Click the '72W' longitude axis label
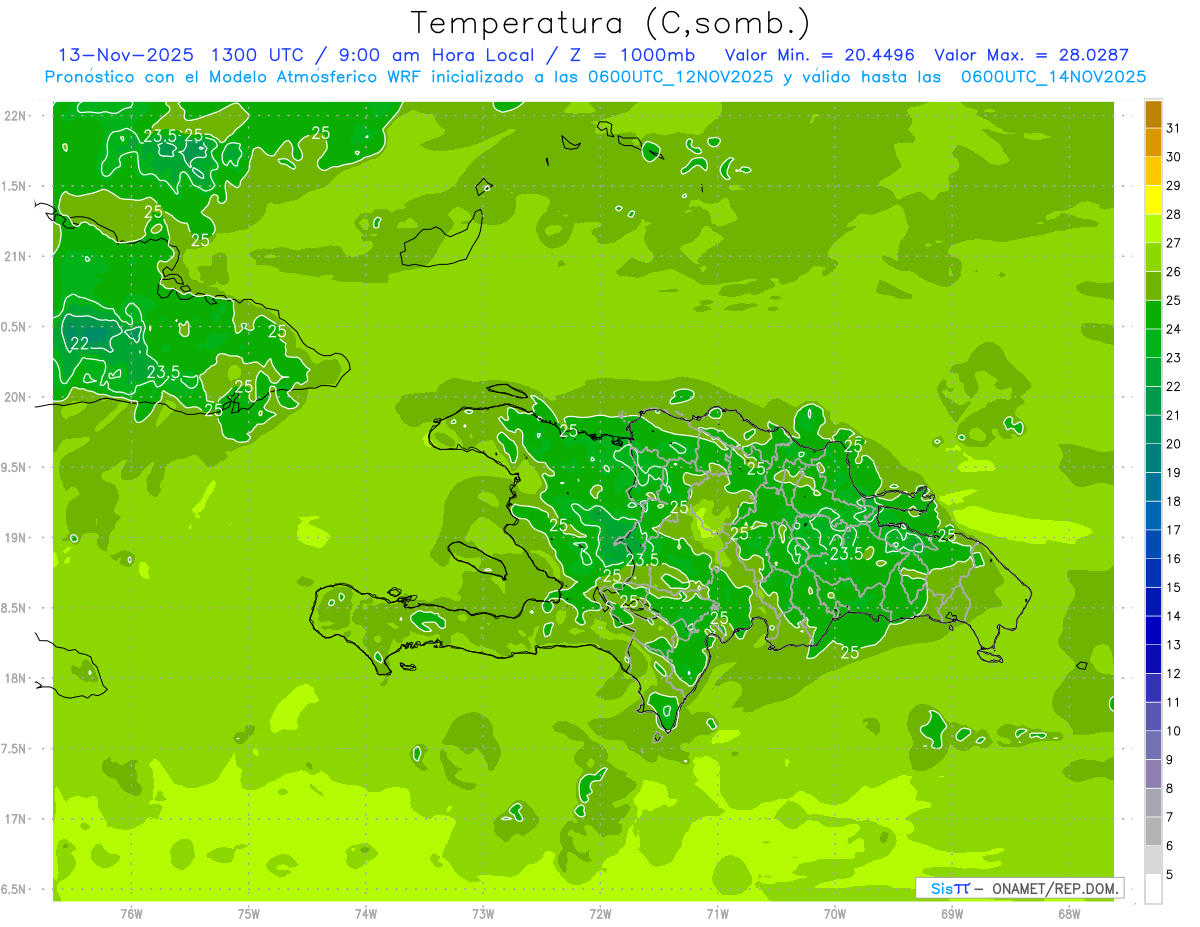This screenshot has width=1200, height=927. click(601, 914)
